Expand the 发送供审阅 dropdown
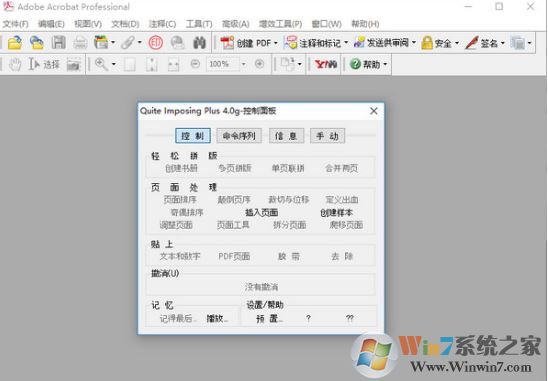The width and height of the screenshot is (548, 381). [414, 43]
